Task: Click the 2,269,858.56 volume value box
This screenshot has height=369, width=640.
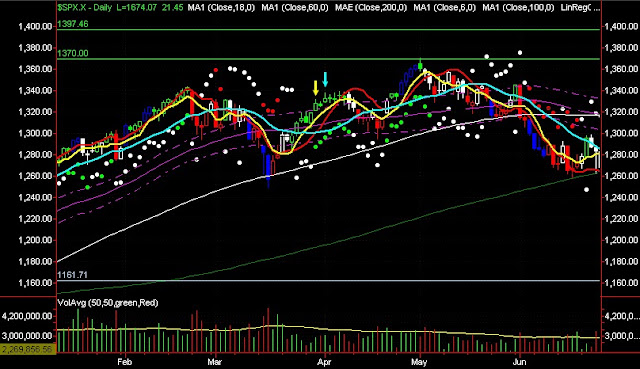Action: click(27, 349)
